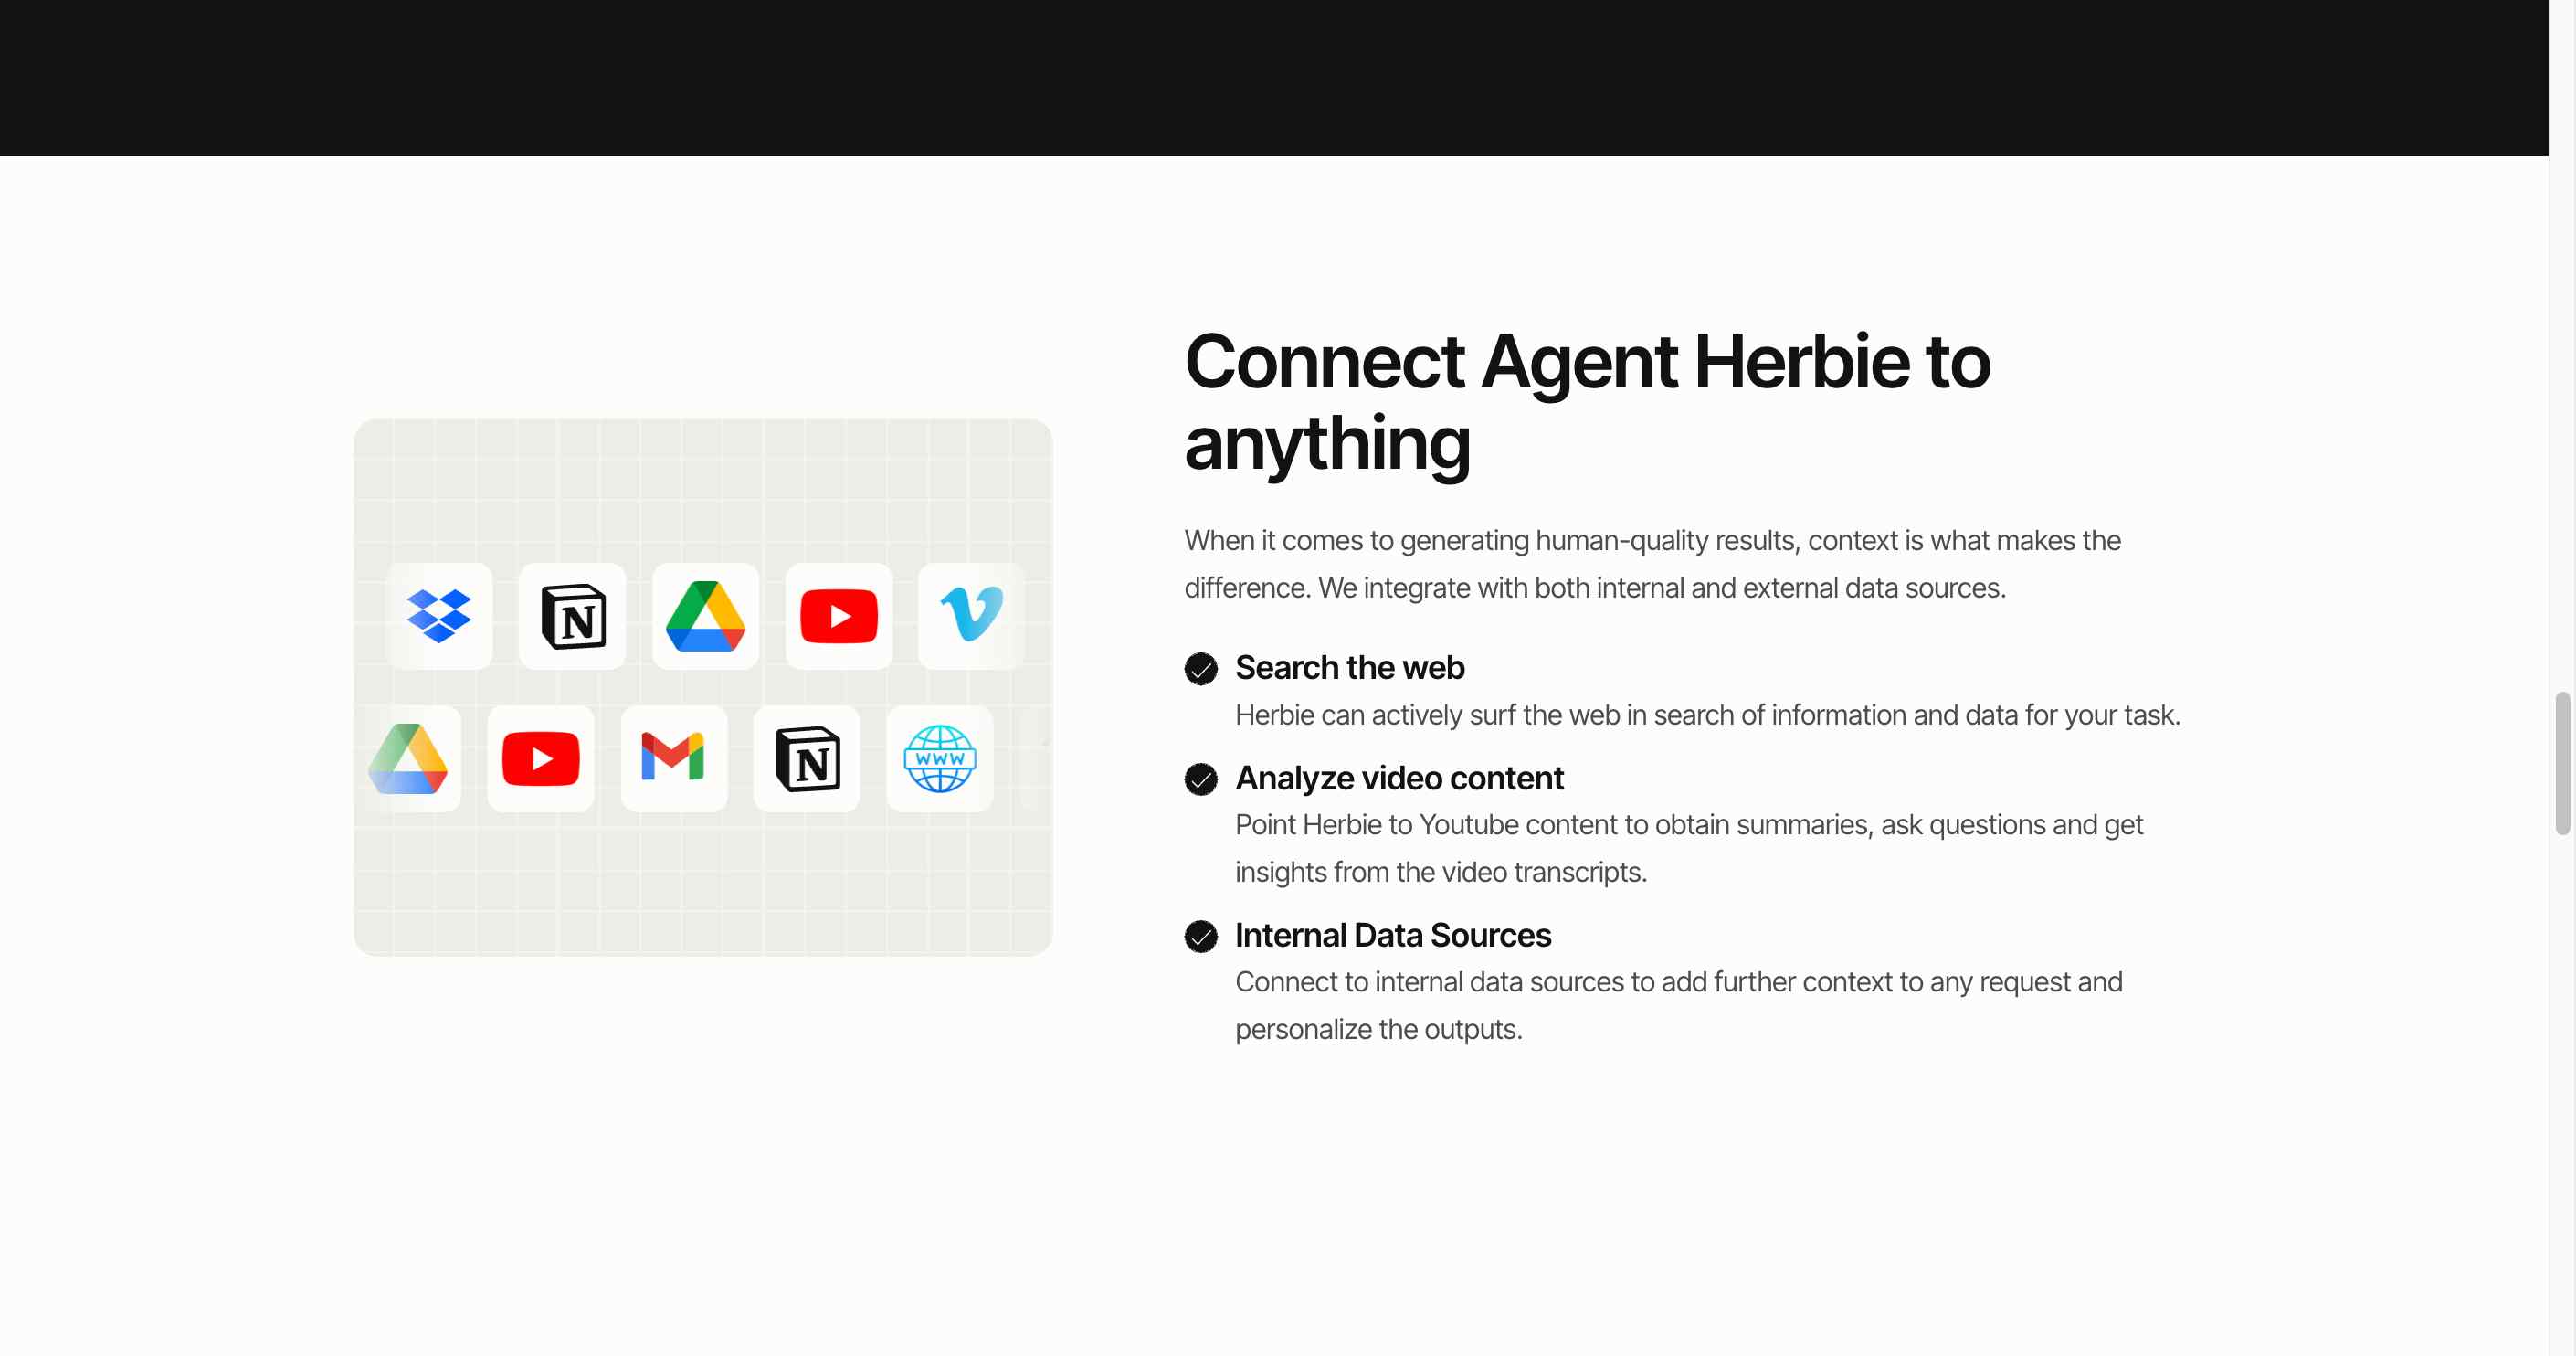Click the Dropbox icon in the top row
This screenshot has height=1356, width=2576.
[x=439, y=615]
